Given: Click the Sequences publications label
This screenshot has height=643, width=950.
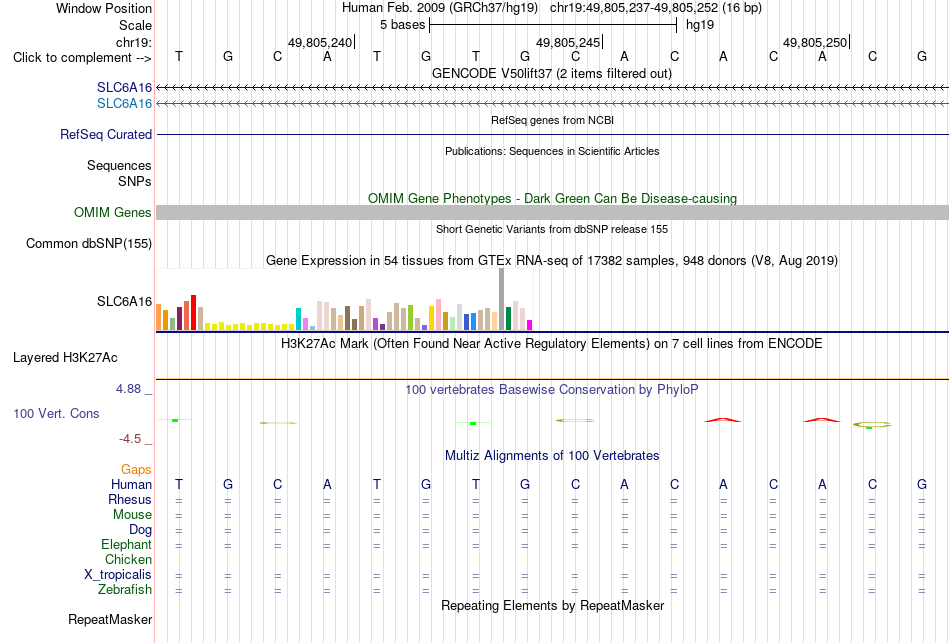Looking at the screenshot, I should coord(119,165).
